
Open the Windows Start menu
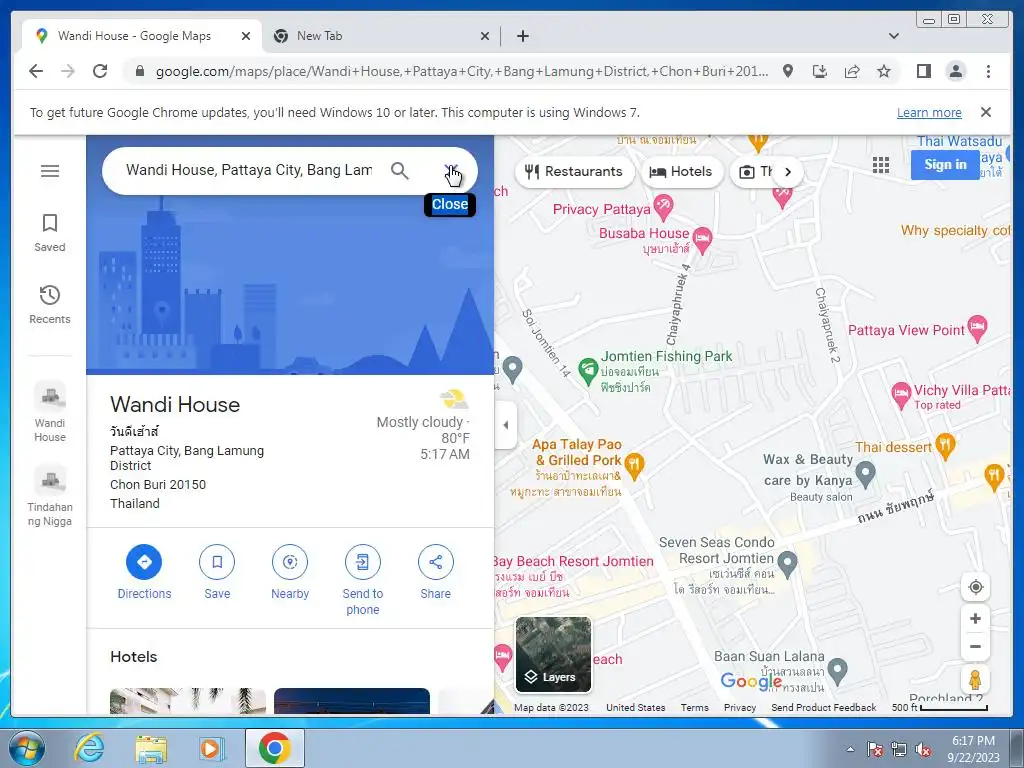[x=27, y=748]
